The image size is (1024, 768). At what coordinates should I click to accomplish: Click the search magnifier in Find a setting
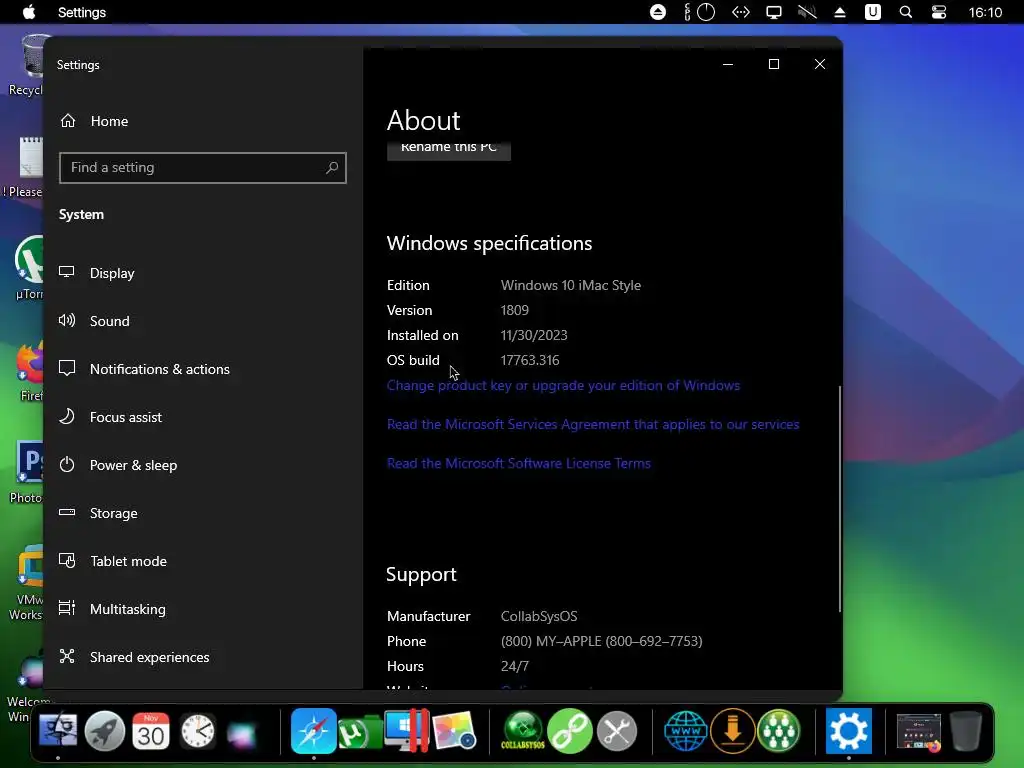click(x=332, y=168)
